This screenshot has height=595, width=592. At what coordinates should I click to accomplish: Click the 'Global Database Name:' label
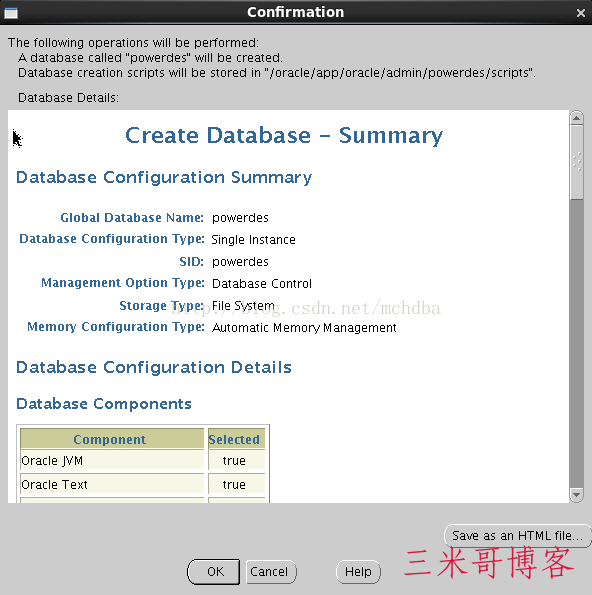point(132,218)
